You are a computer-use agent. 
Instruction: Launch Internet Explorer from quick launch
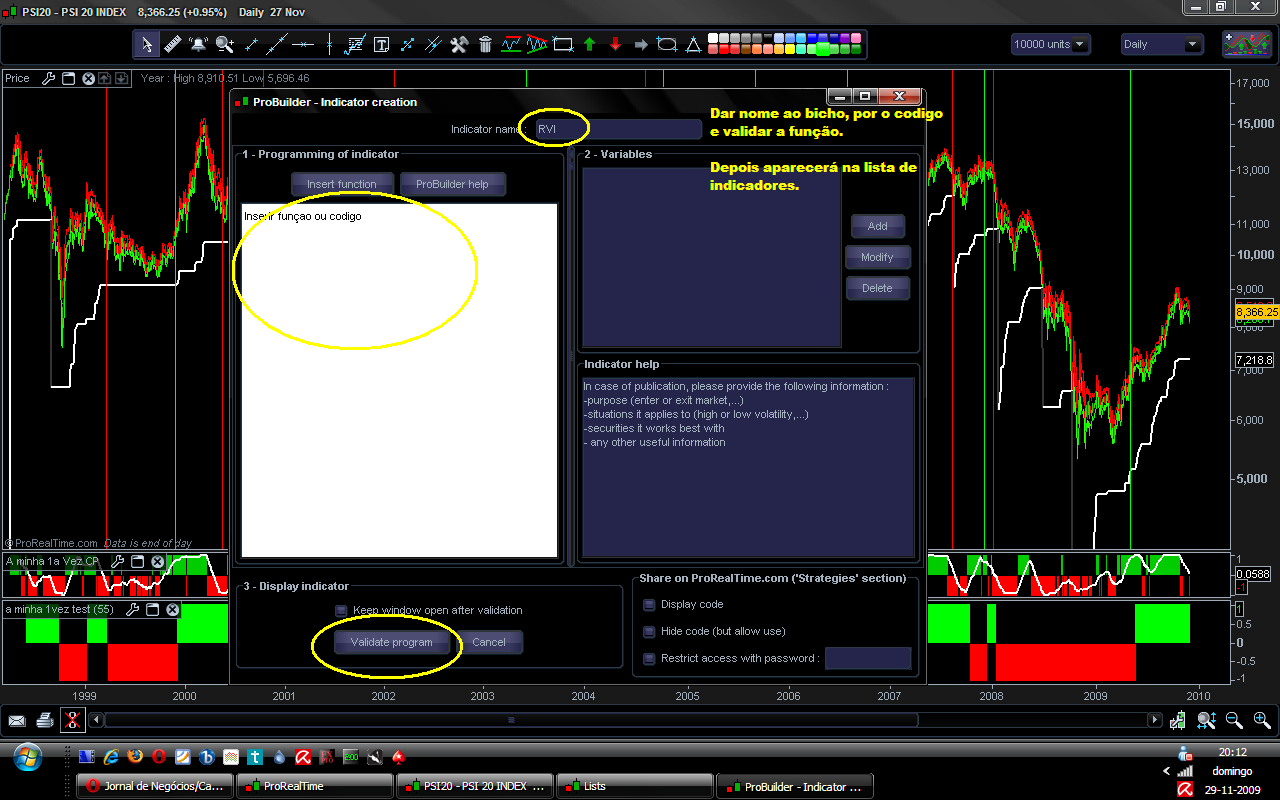coord(110,756)
